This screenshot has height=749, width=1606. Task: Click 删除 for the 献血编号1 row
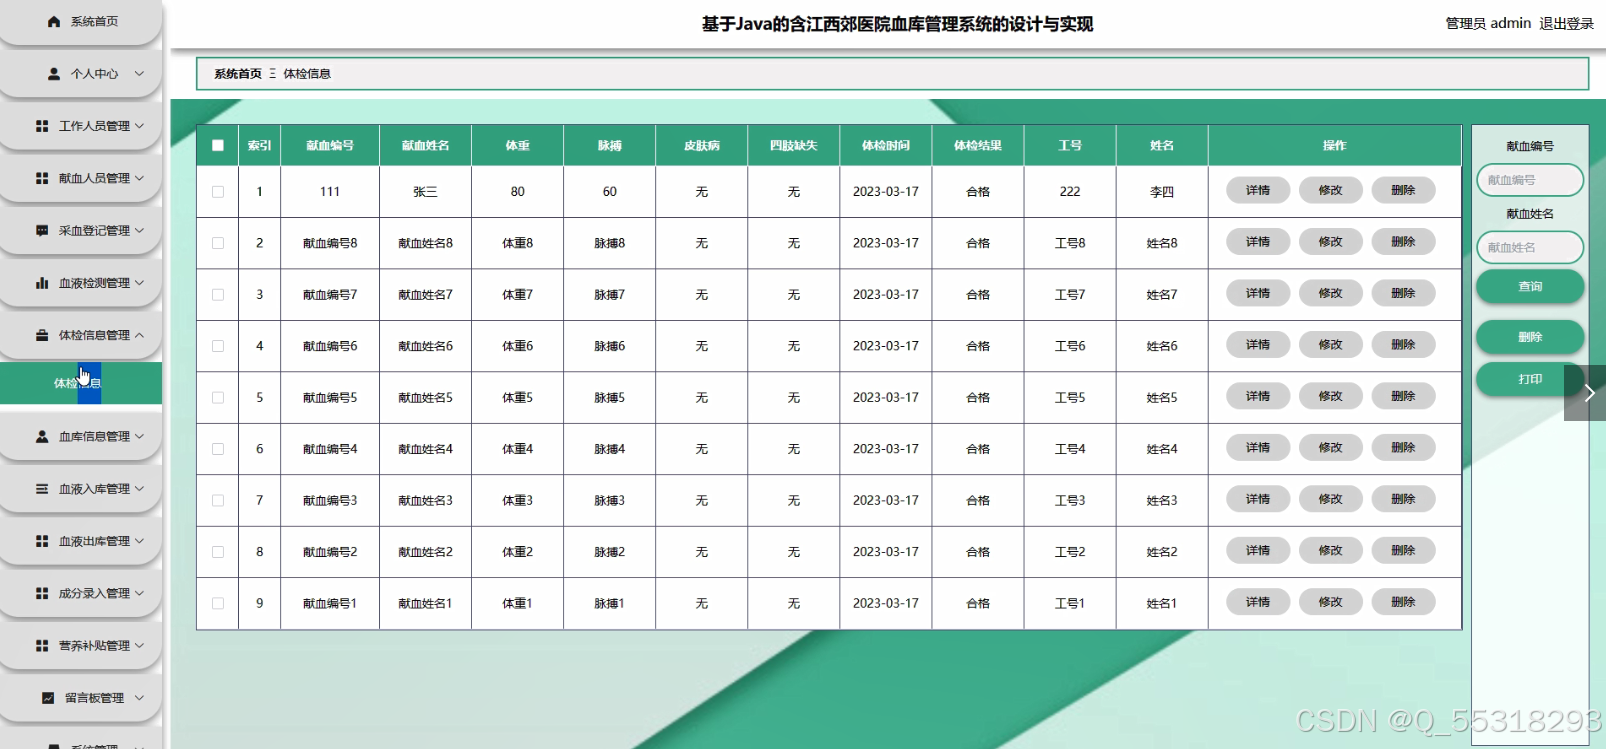1403,602
